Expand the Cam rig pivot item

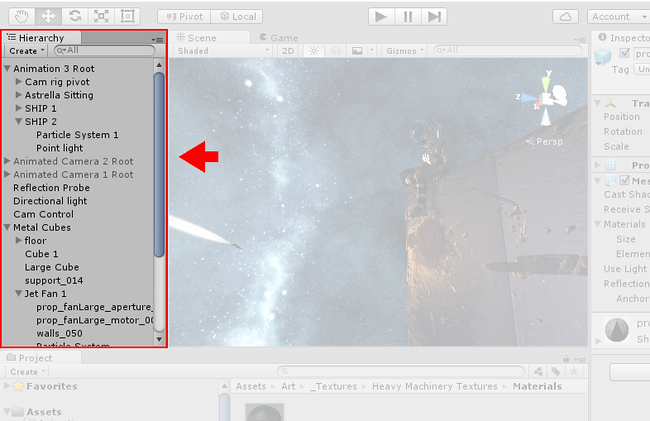pos(19,82)
